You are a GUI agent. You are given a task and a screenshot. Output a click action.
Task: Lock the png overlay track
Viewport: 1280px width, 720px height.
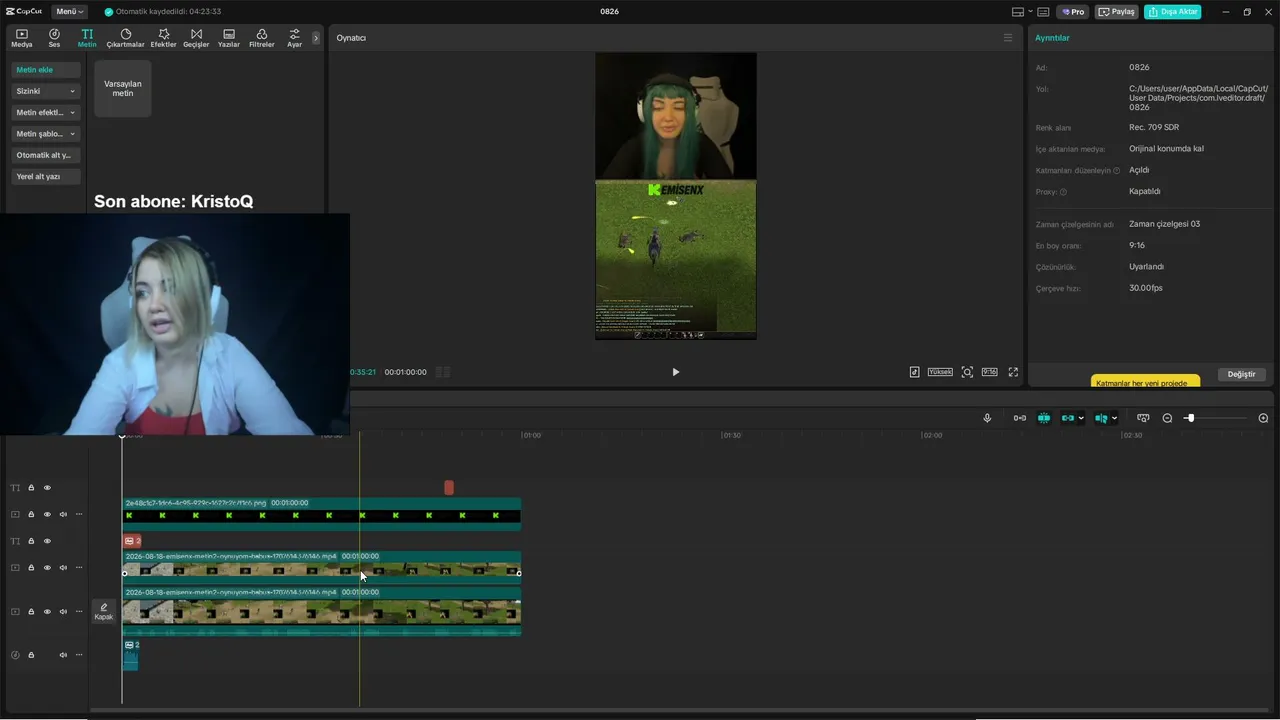31,515
